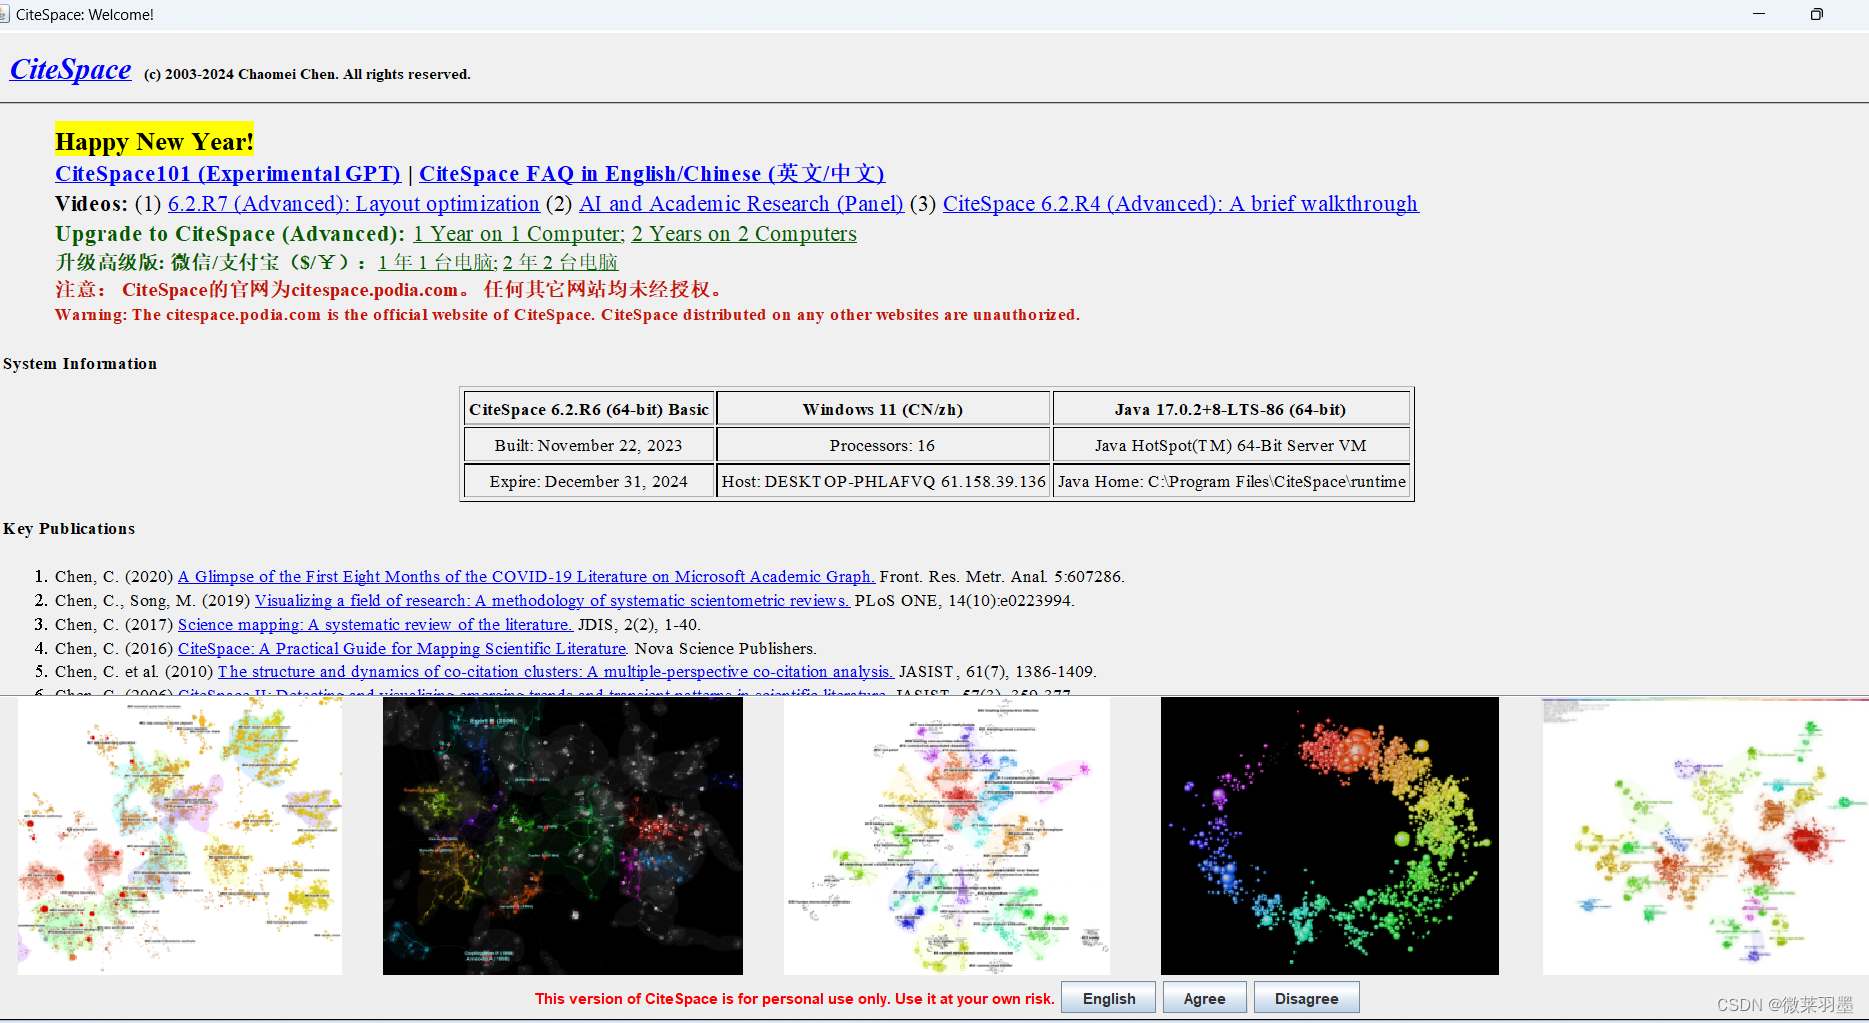Select the 1 Year on 1 Computer upgrade
Viewport: 1869px width, 1023px height.
[519, 234]
